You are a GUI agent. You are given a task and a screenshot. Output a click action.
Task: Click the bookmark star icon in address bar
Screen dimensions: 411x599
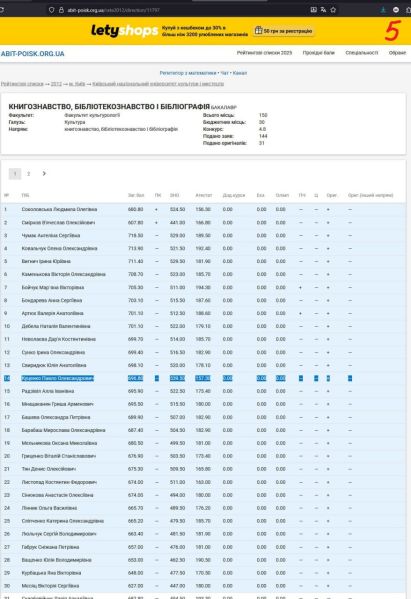pos(333,10)
